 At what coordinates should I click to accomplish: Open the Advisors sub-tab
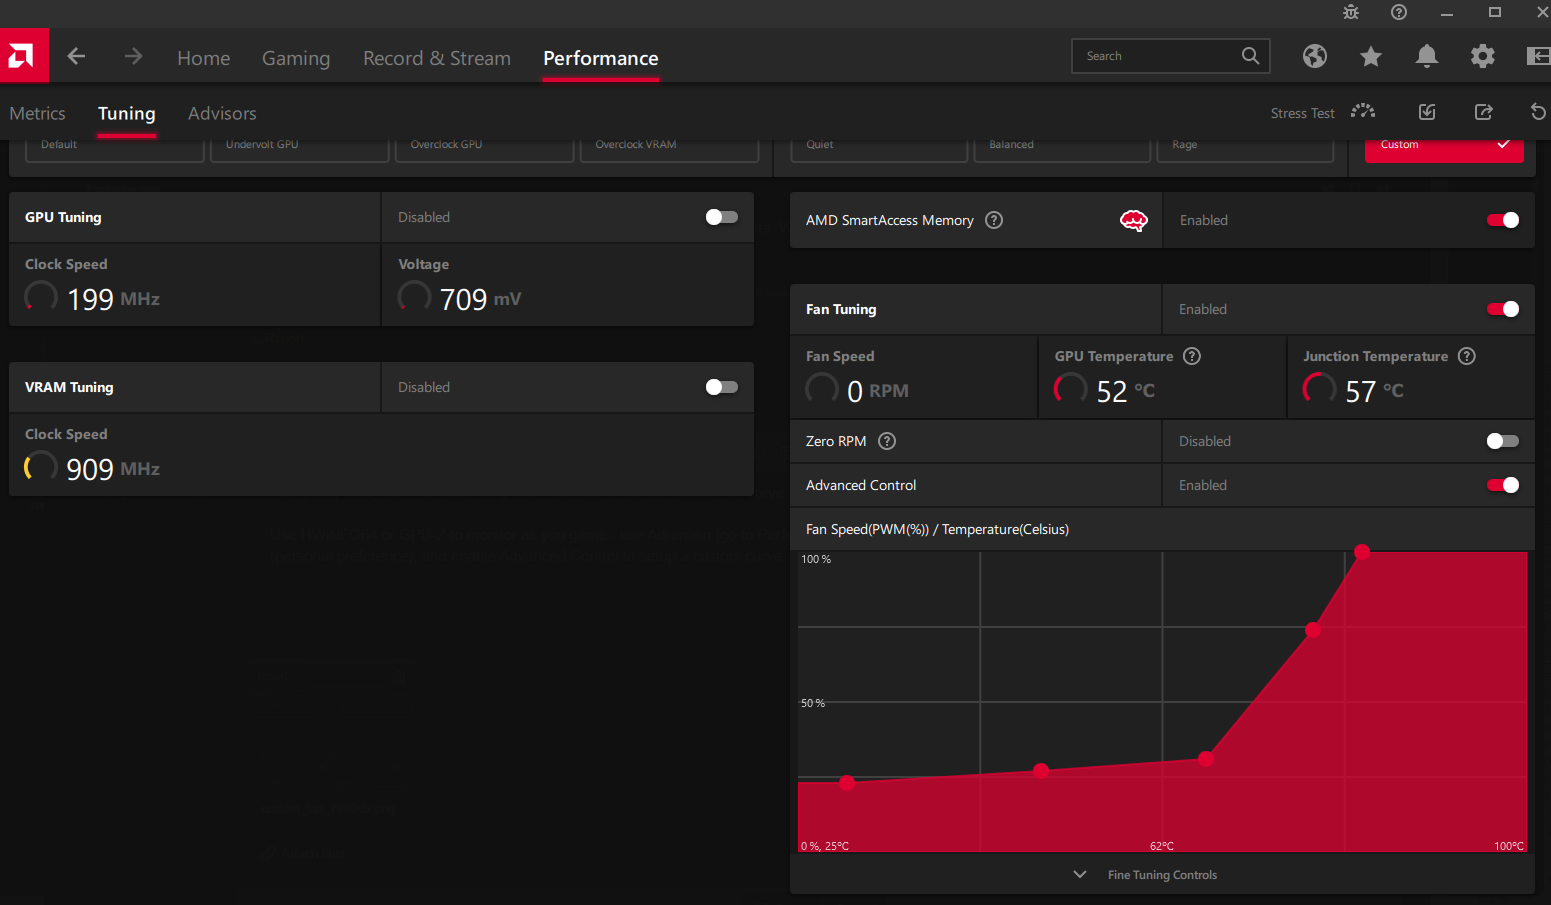click(x=222, y=113)
